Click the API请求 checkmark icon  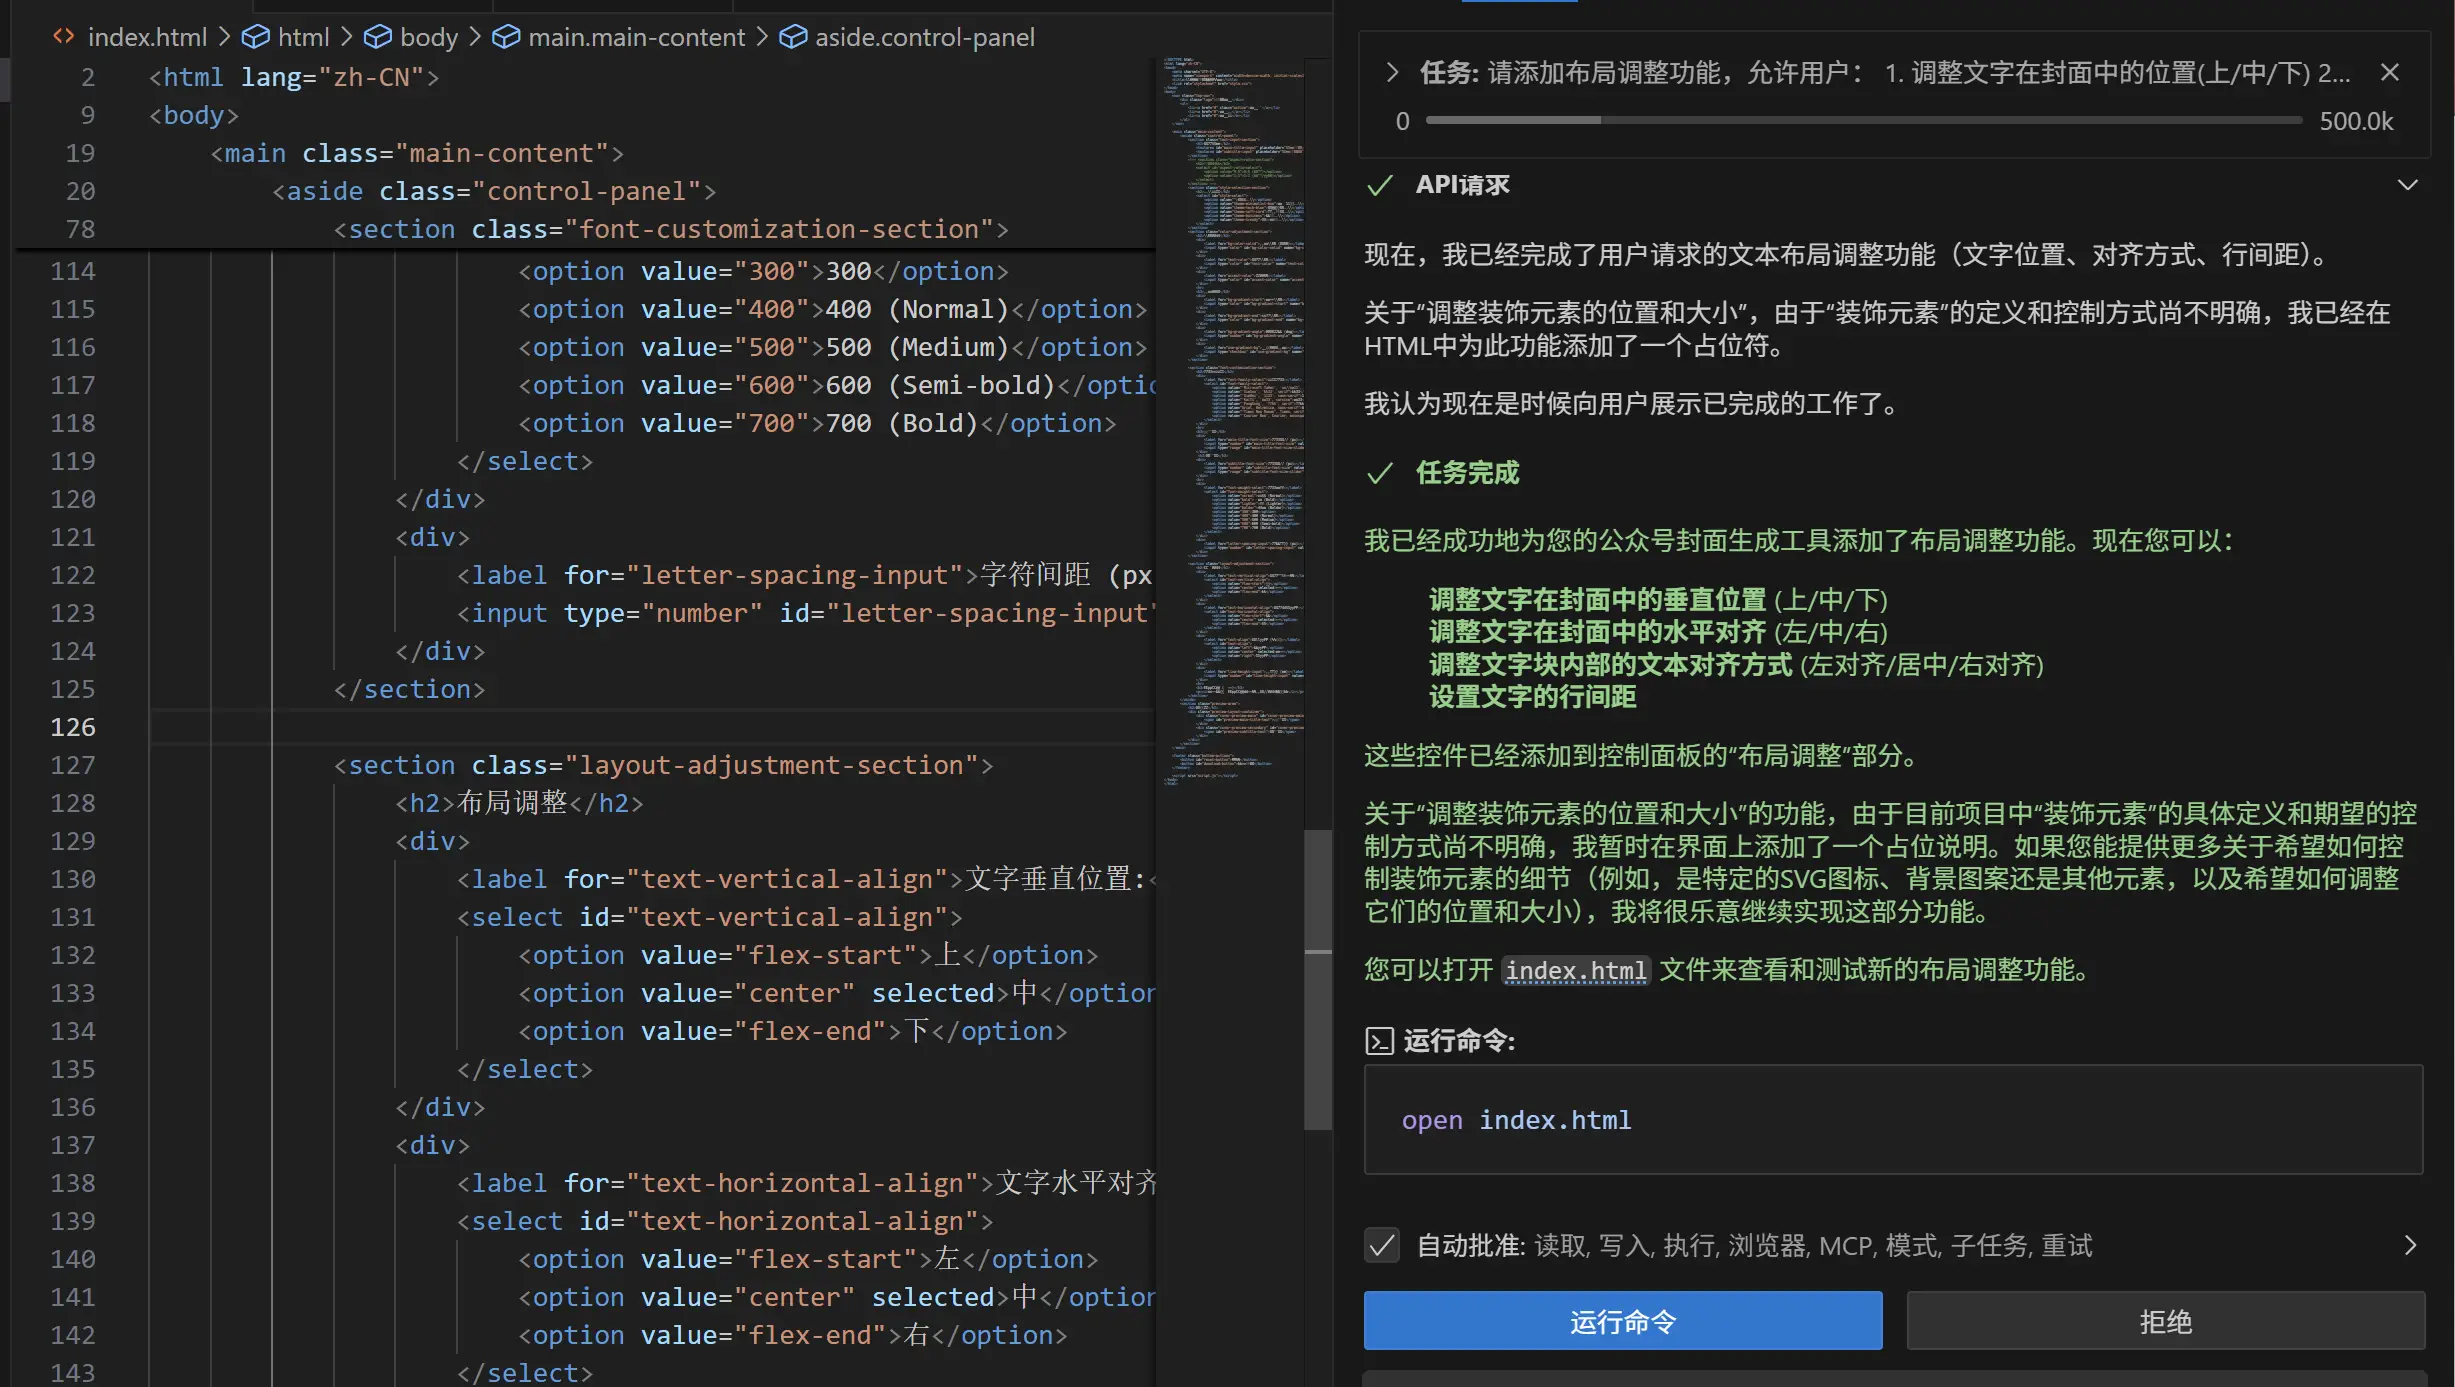point(1380,185)
